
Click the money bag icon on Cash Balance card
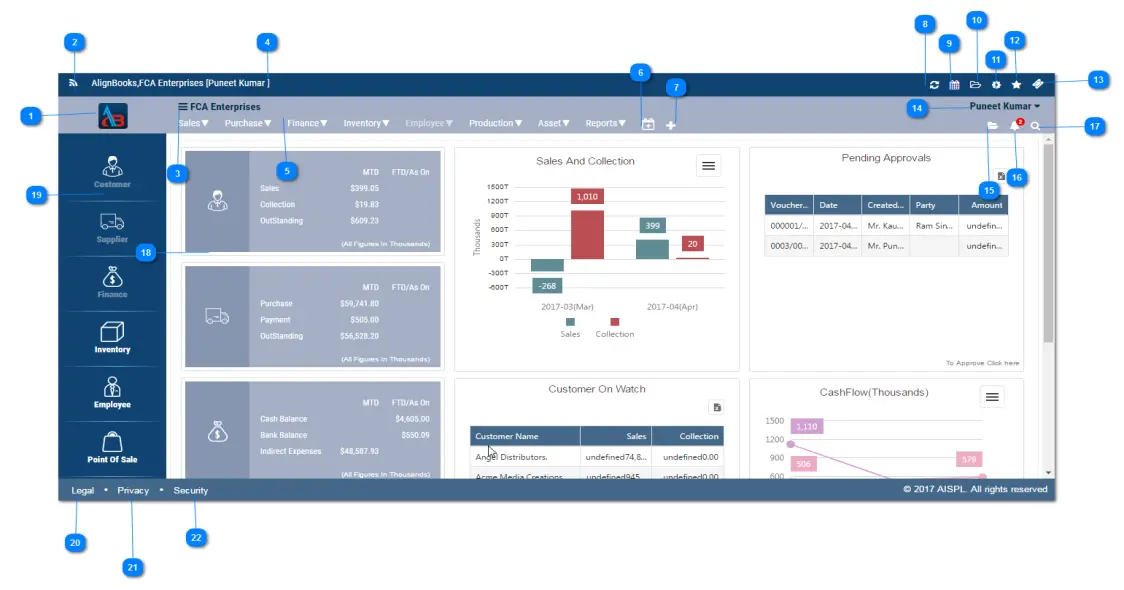(217, 431)
